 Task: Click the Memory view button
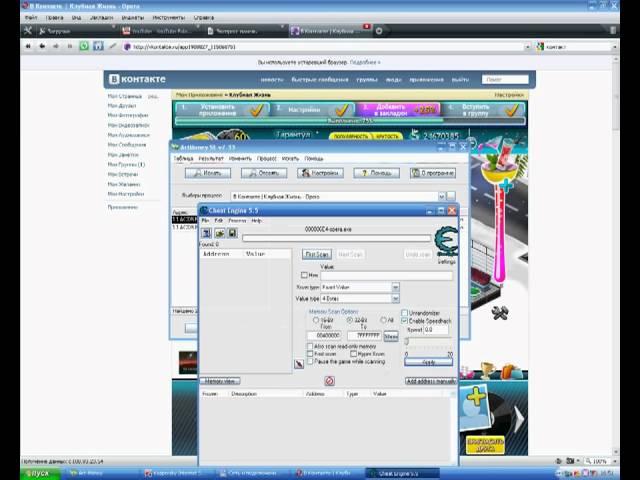(219, 381)
